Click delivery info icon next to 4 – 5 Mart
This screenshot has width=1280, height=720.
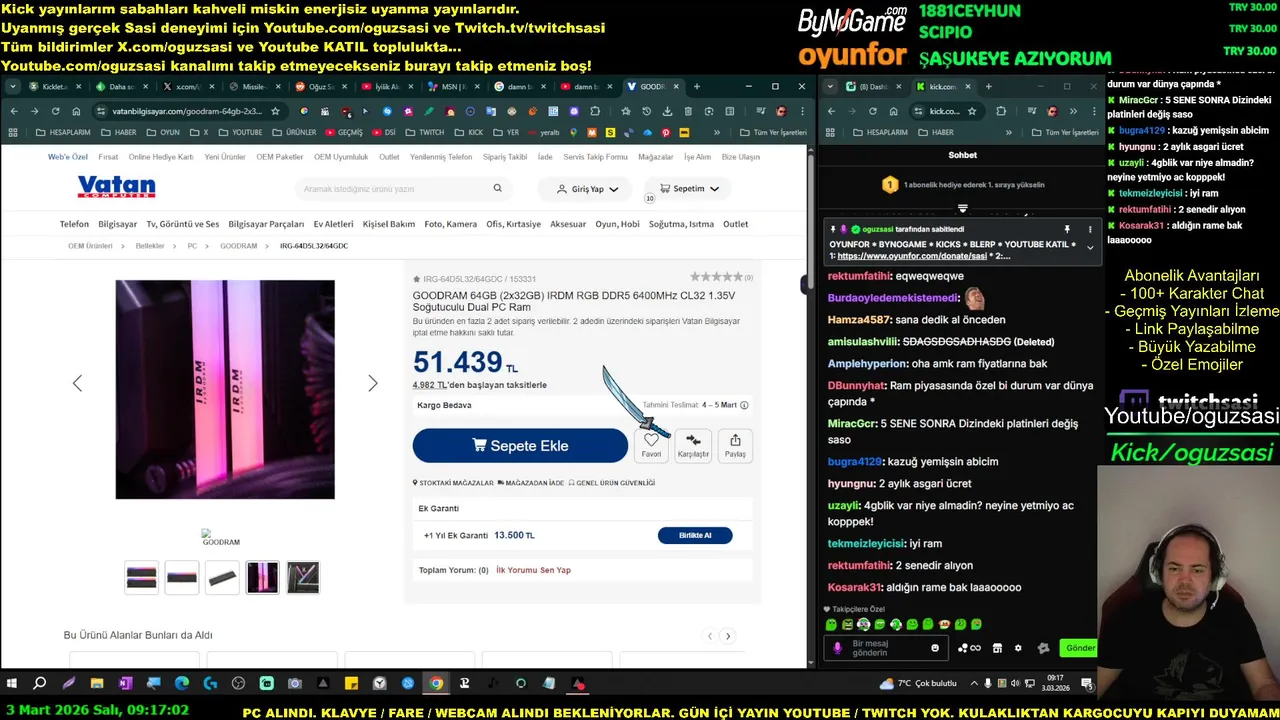pyautogui.click(x=744, y=405)
